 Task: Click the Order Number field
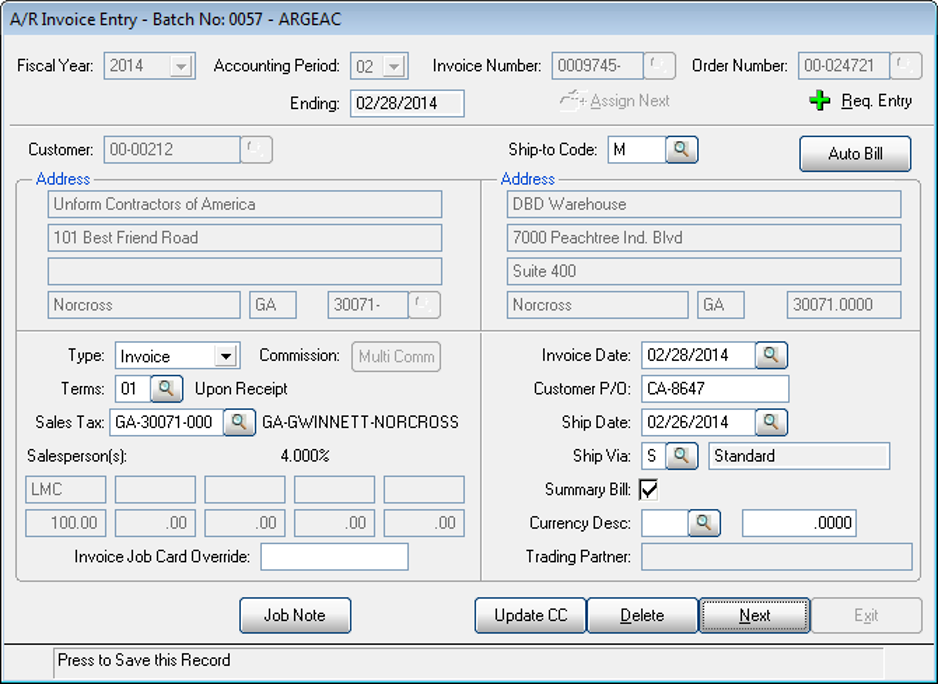[844, 66]
